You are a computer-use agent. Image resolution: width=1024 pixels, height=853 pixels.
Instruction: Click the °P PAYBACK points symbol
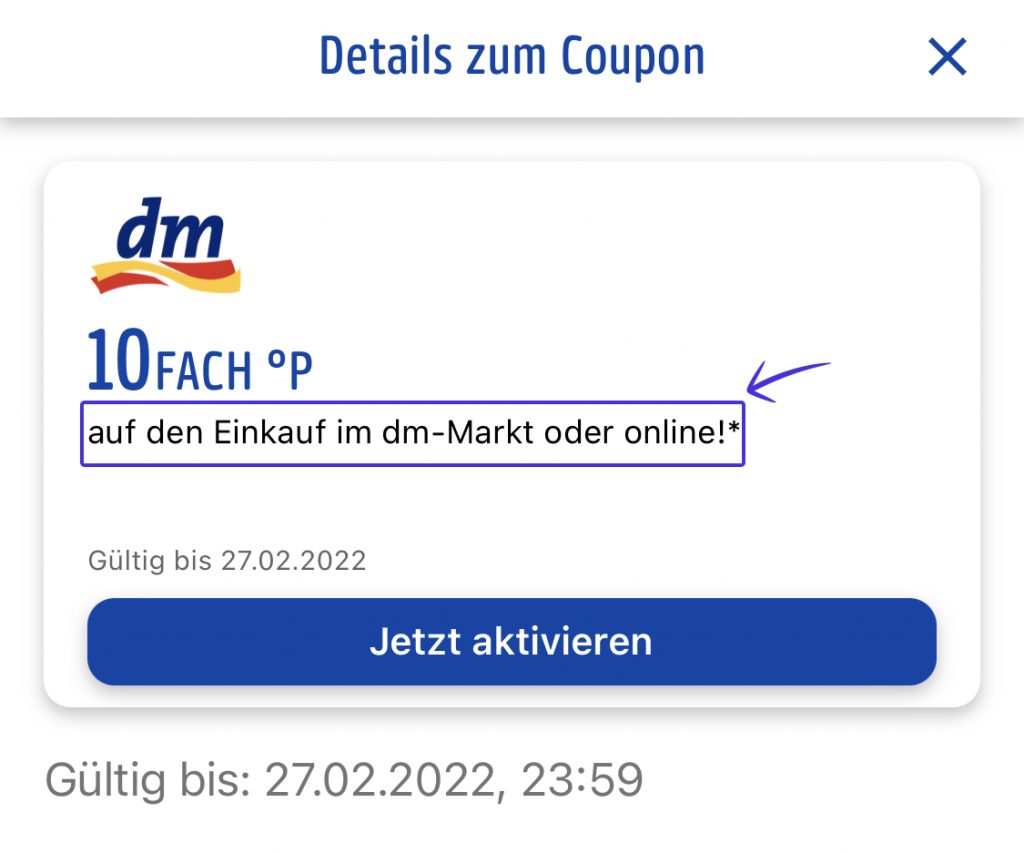[x=290, y=369]
